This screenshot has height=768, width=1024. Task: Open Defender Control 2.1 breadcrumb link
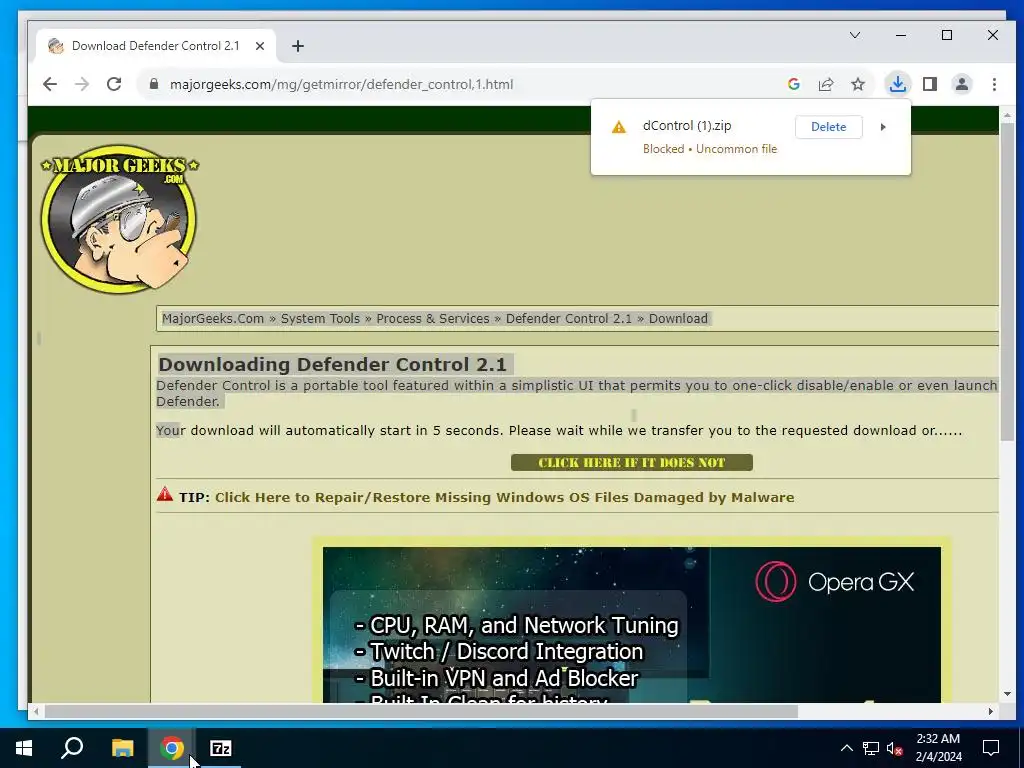(569, 319)
